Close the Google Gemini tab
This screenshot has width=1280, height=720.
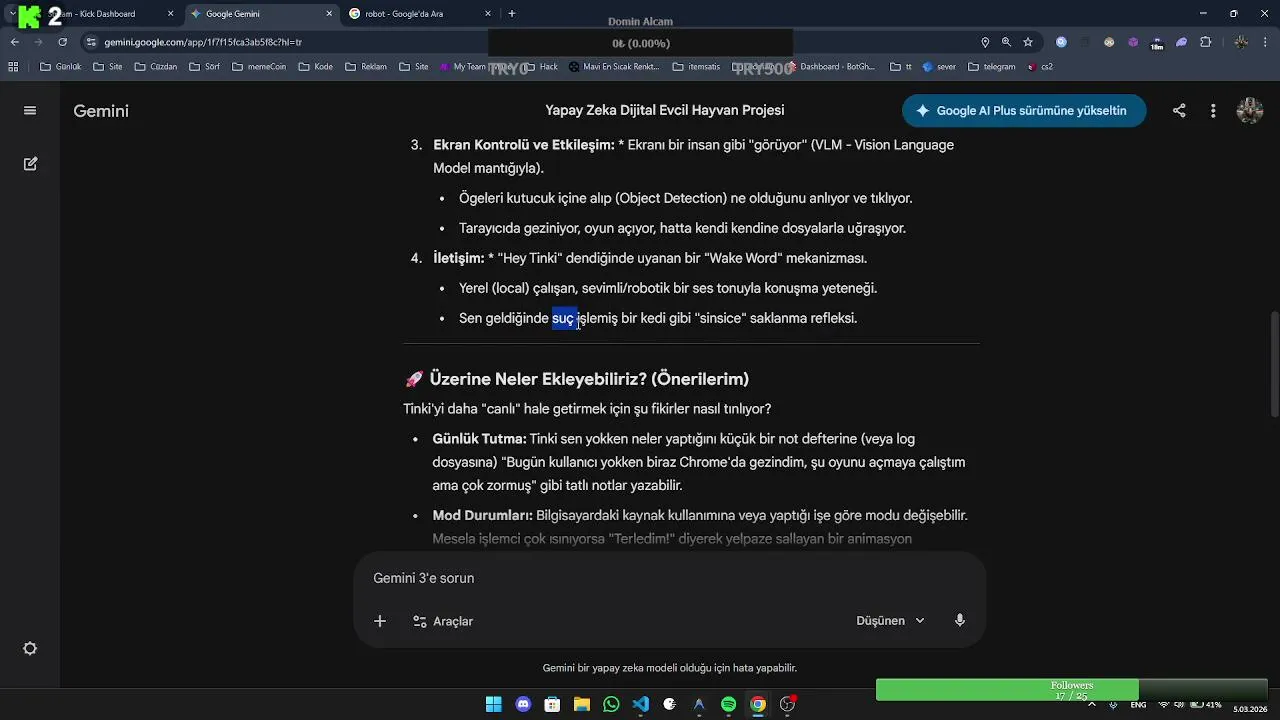coord(329,14)
